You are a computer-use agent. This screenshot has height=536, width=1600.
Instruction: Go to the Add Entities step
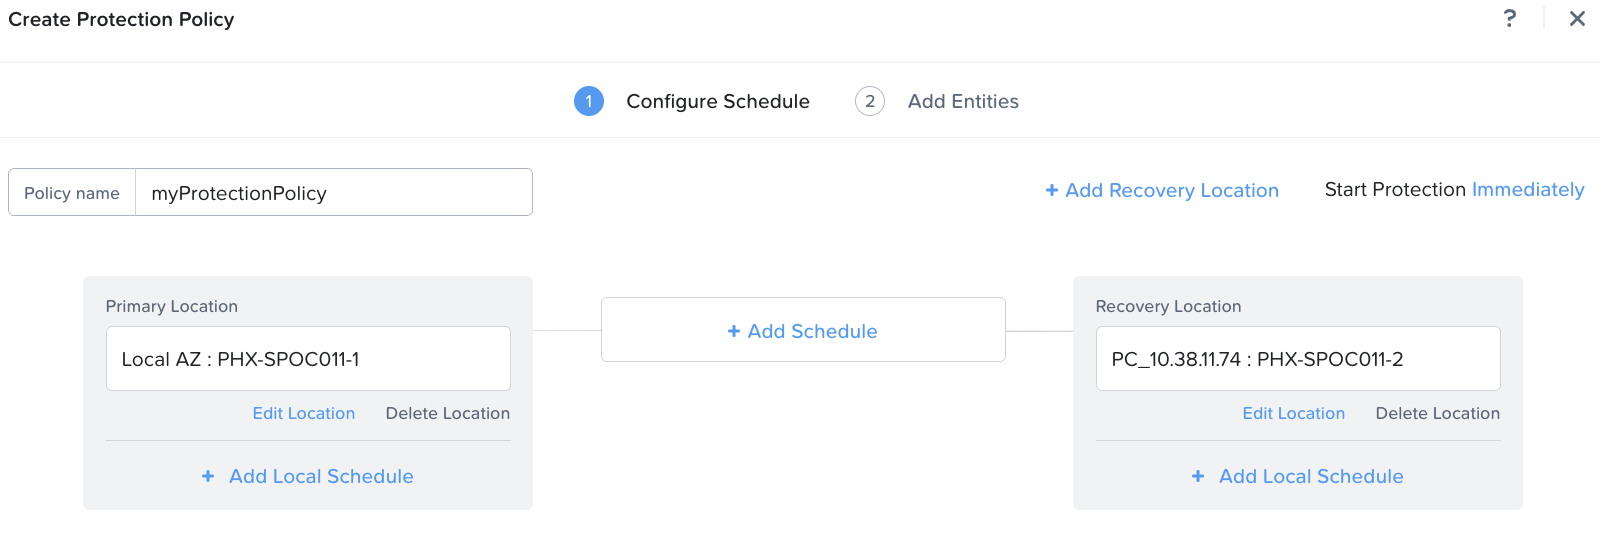[963, 101]
